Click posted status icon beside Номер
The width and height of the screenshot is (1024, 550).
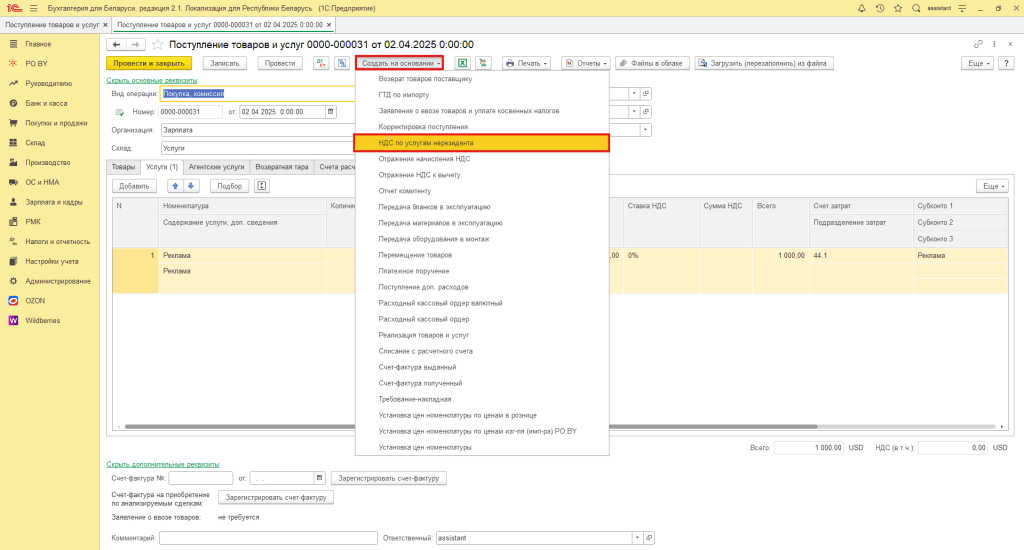120,112
